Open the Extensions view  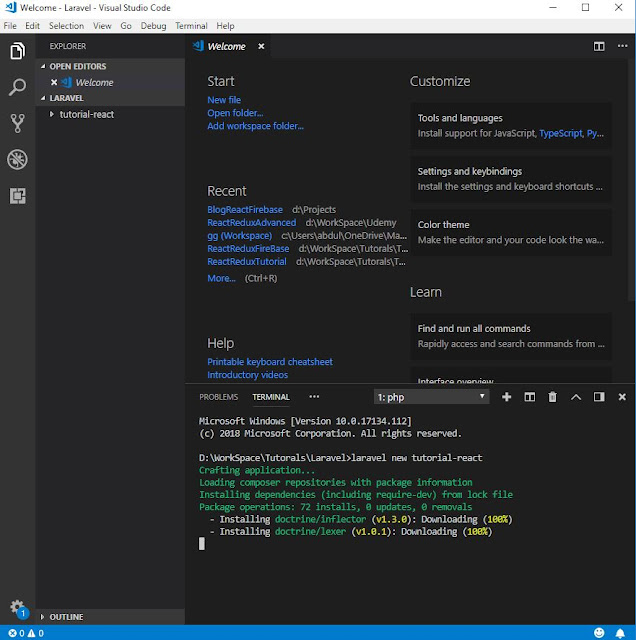tap(18, 196)
